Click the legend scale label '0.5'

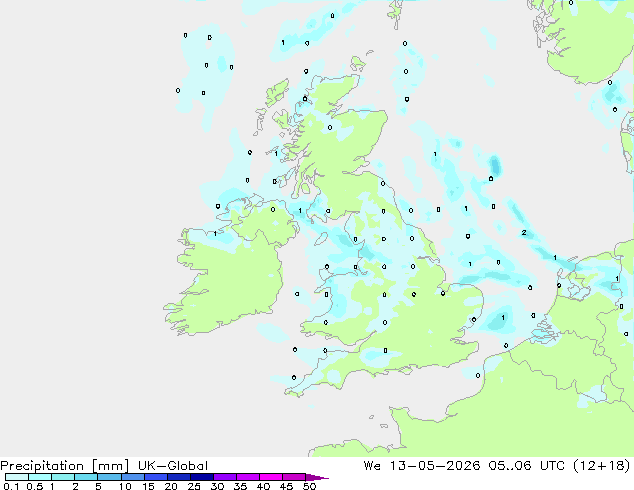[x=34, y=486]
